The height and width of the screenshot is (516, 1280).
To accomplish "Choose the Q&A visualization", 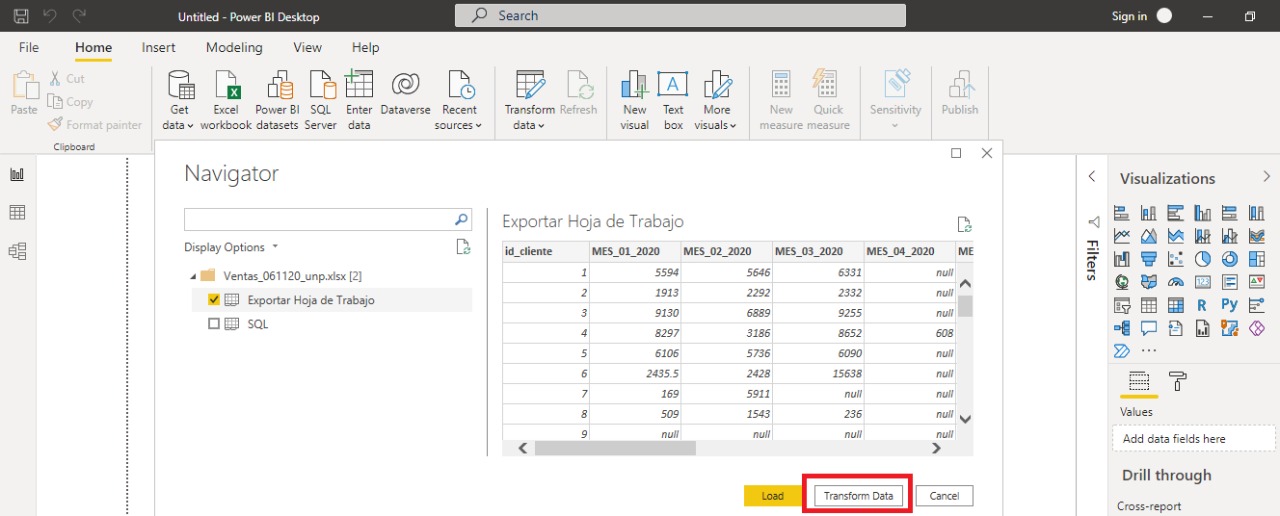I will (1149, 328).
